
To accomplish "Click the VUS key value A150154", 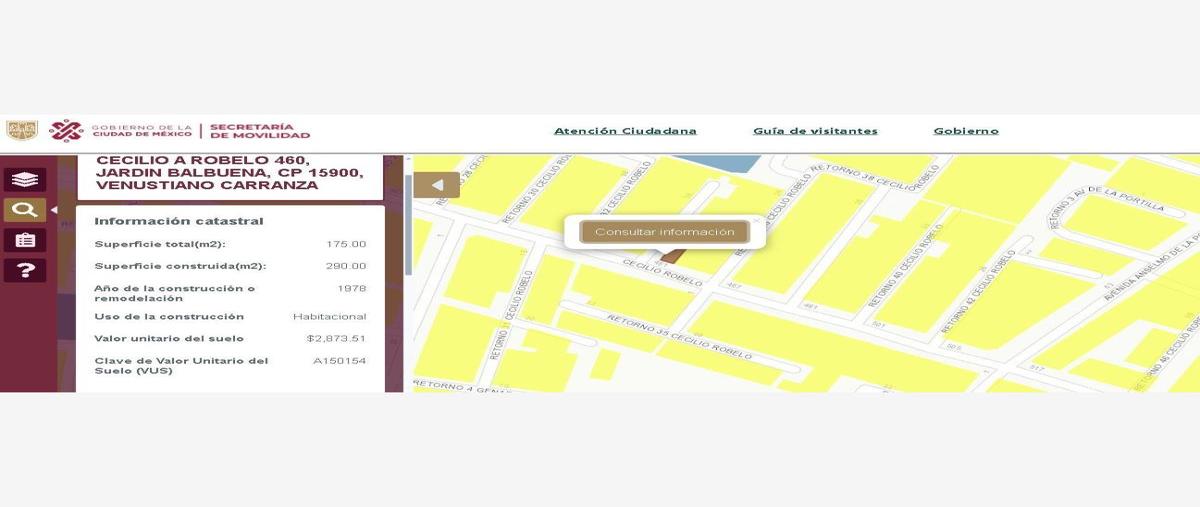I will (339, 361).
